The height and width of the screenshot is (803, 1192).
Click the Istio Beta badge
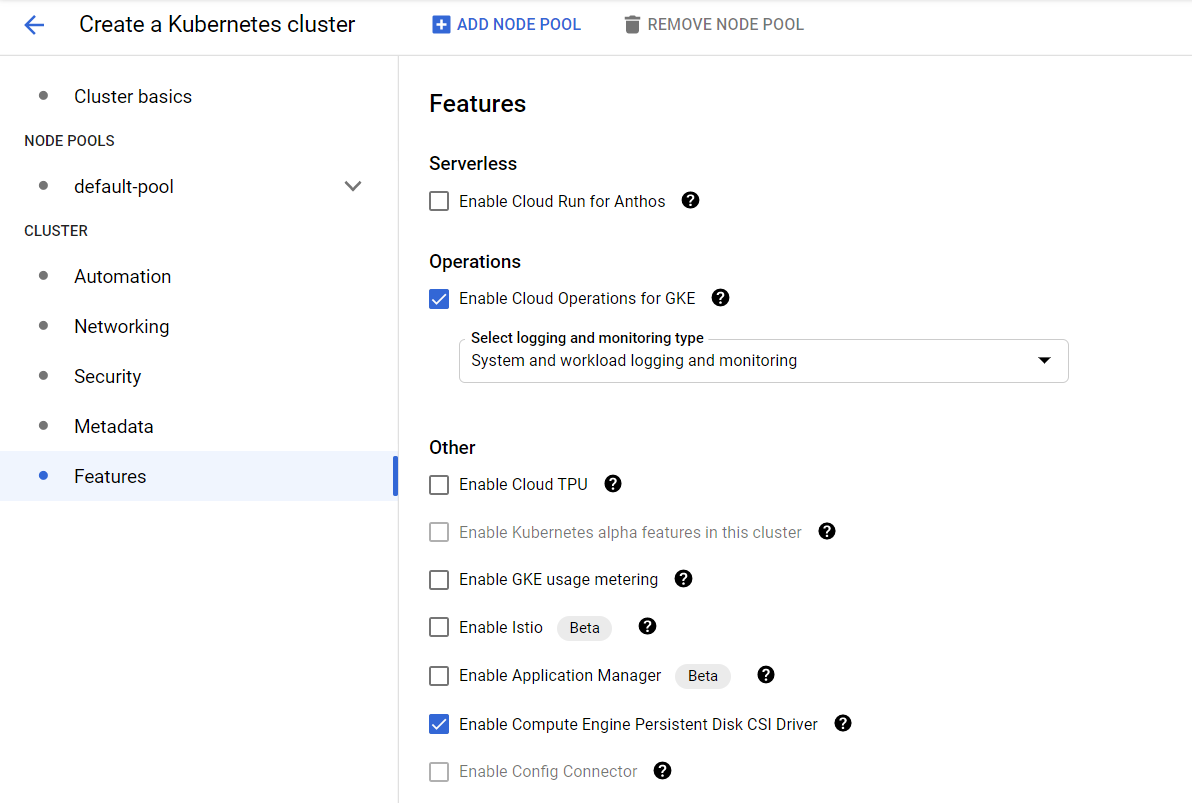[585, 627]
